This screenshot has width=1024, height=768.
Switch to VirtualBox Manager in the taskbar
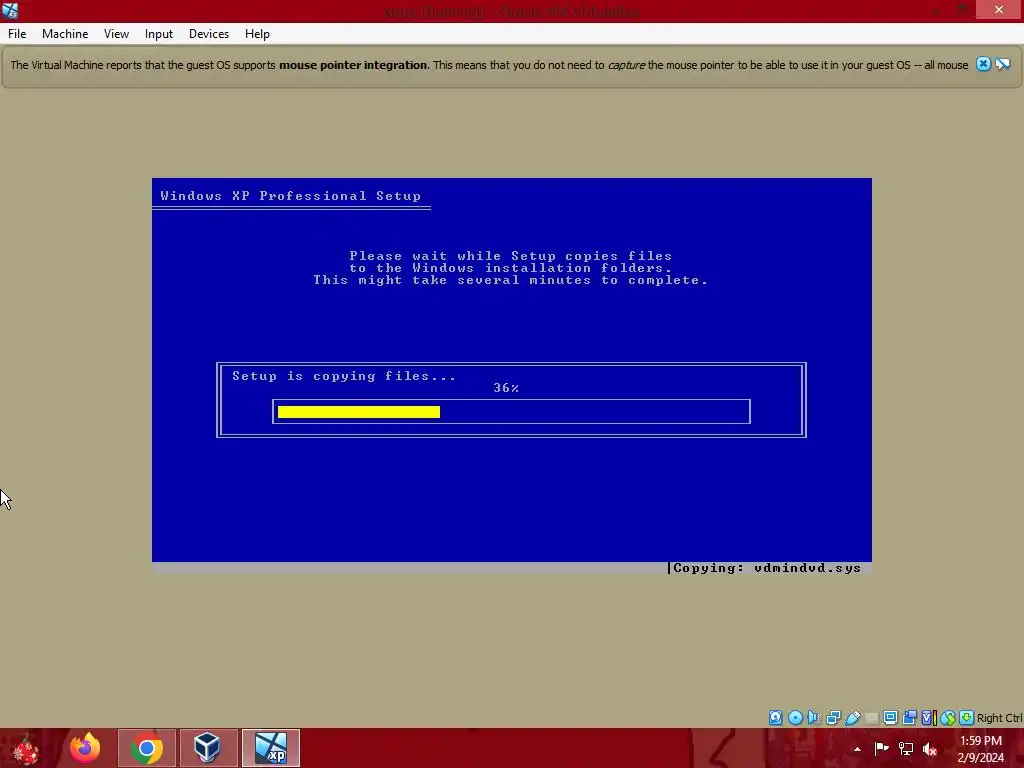(208, 748)
